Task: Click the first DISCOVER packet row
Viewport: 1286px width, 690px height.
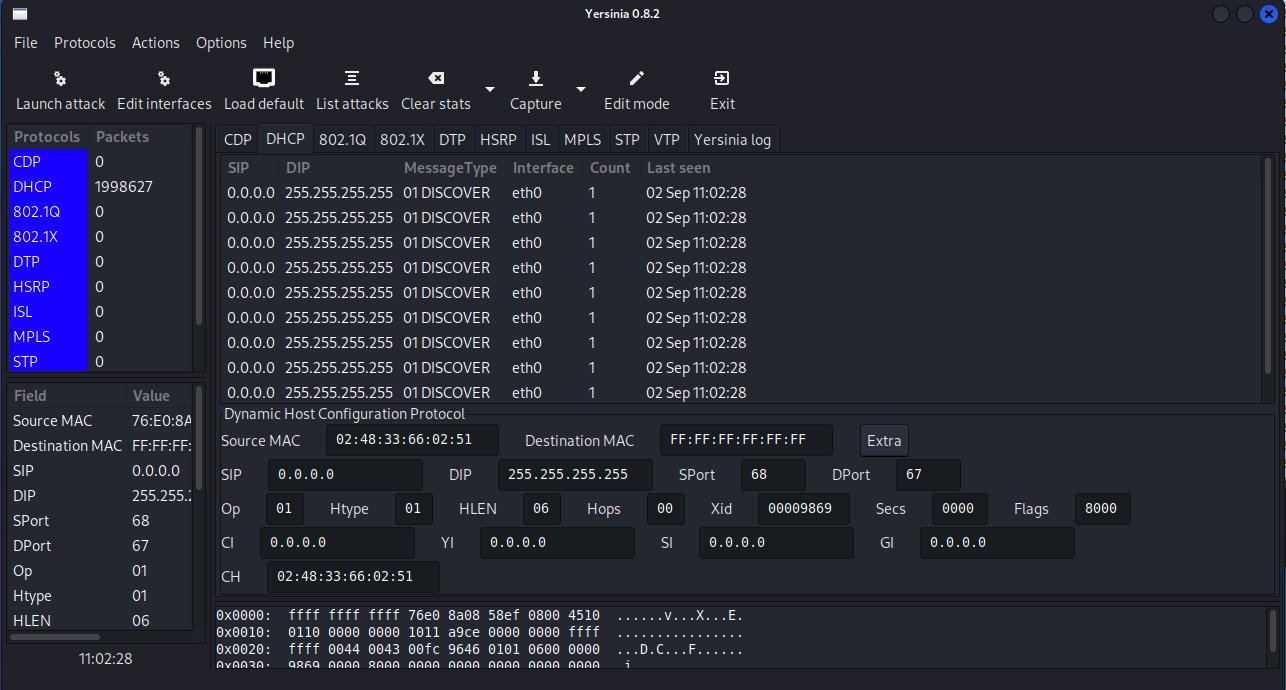Action: click(740, 193)
